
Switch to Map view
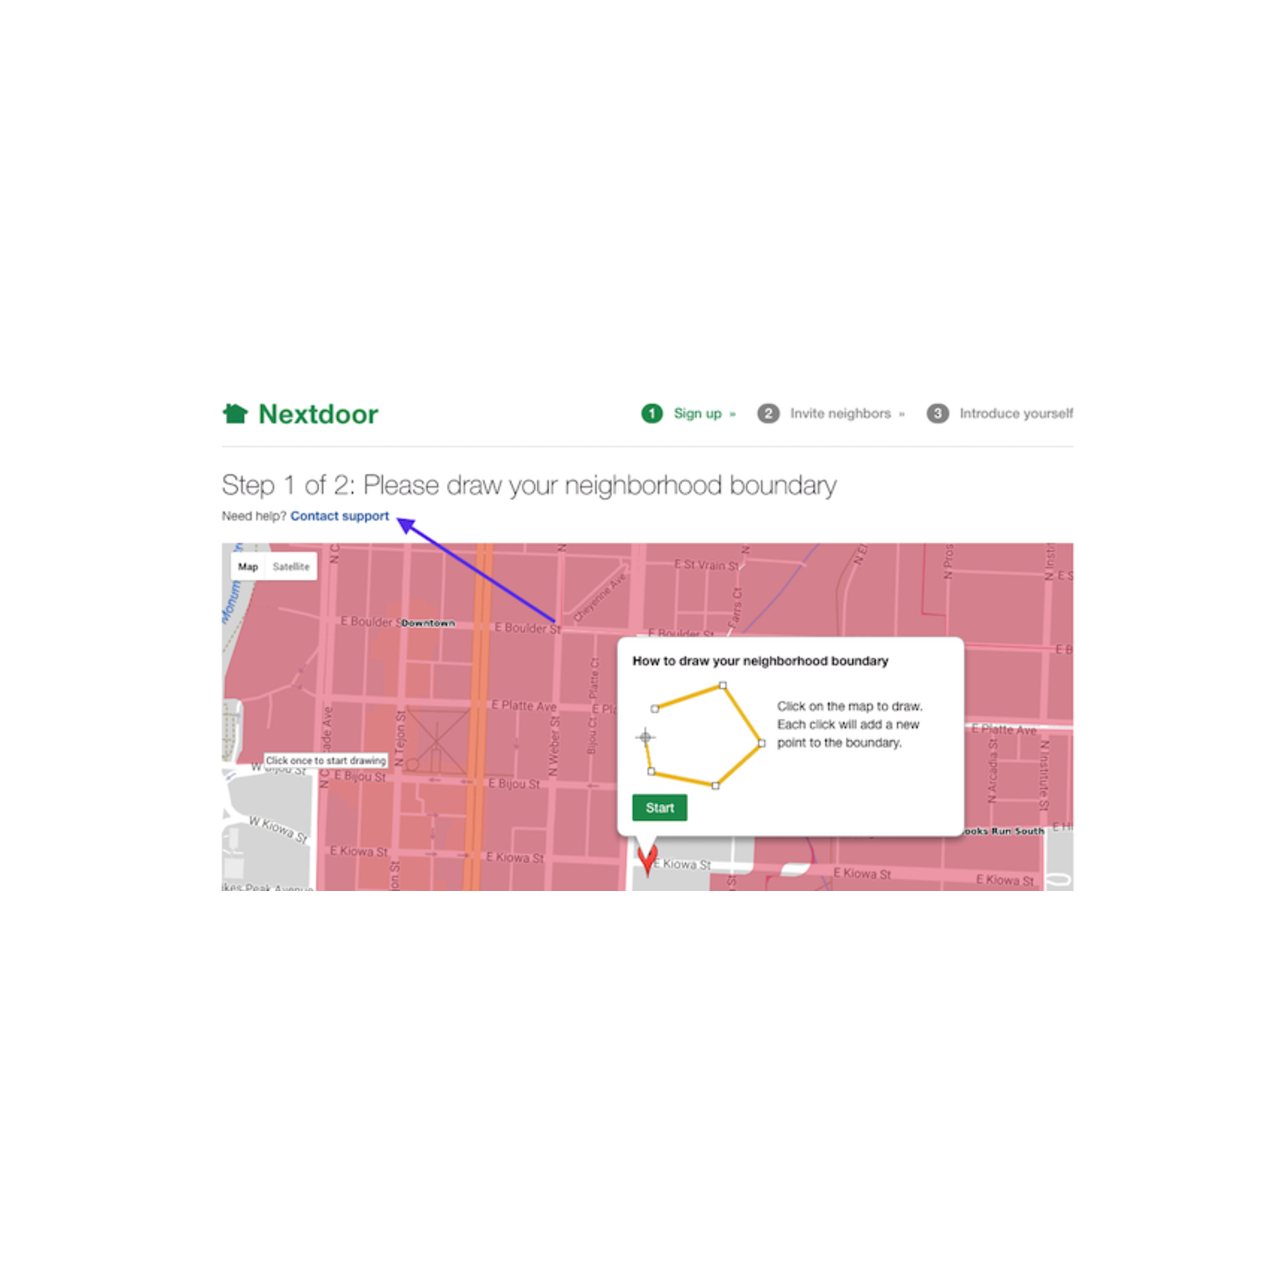click(248, 567)
